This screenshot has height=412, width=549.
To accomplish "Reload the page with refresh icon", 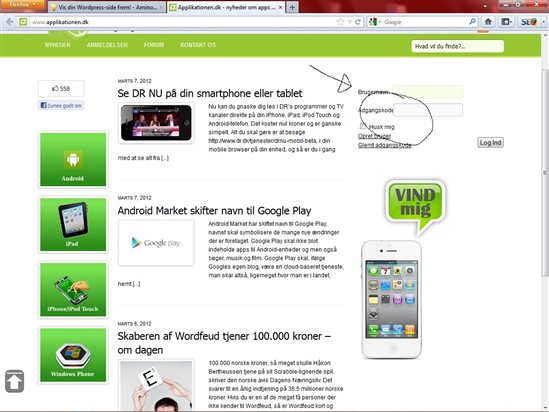I will pyautogui.click(x=358, y=22).
